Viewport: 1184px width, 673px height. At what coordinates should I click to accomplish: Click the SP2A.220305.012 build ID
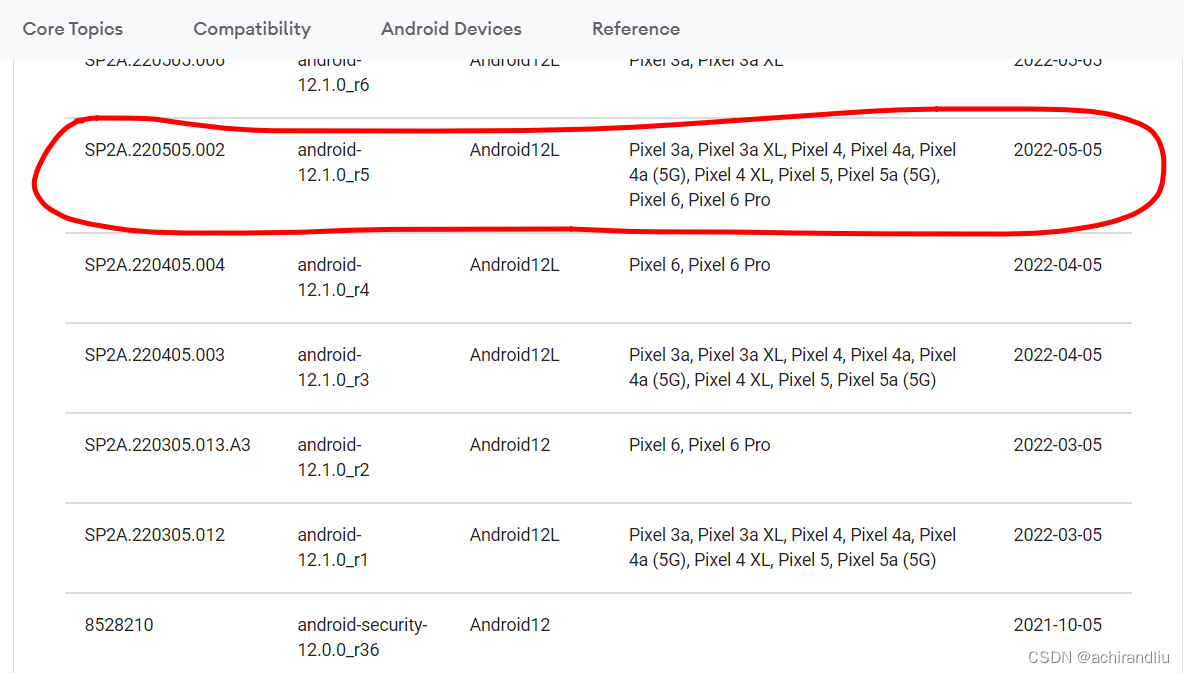click(151, 535)
